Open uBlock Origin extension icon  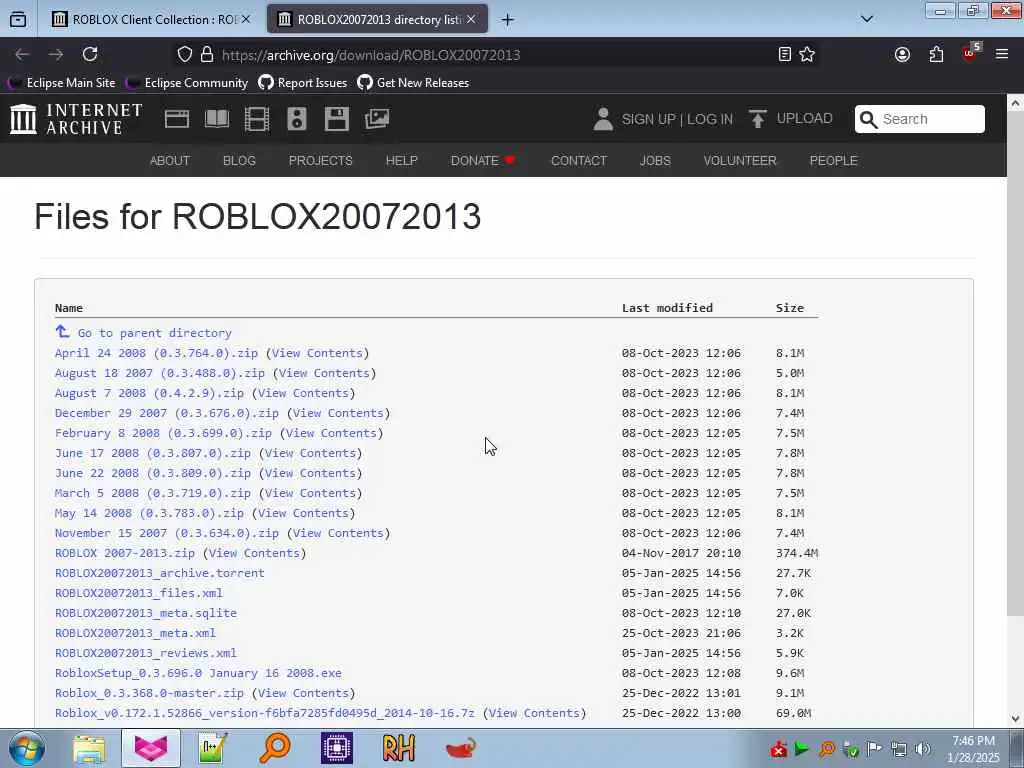click(970, 52)
